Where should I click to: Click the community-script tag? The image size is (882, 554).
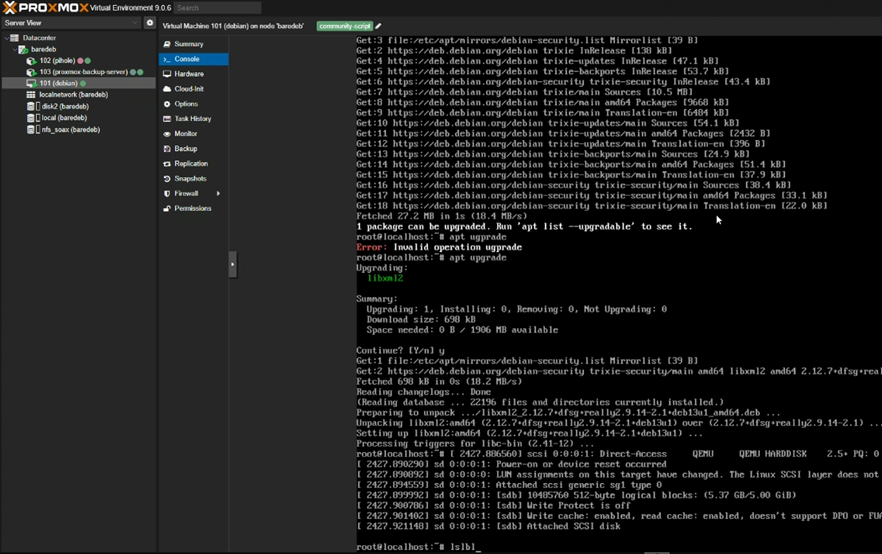tap(345, 26)
